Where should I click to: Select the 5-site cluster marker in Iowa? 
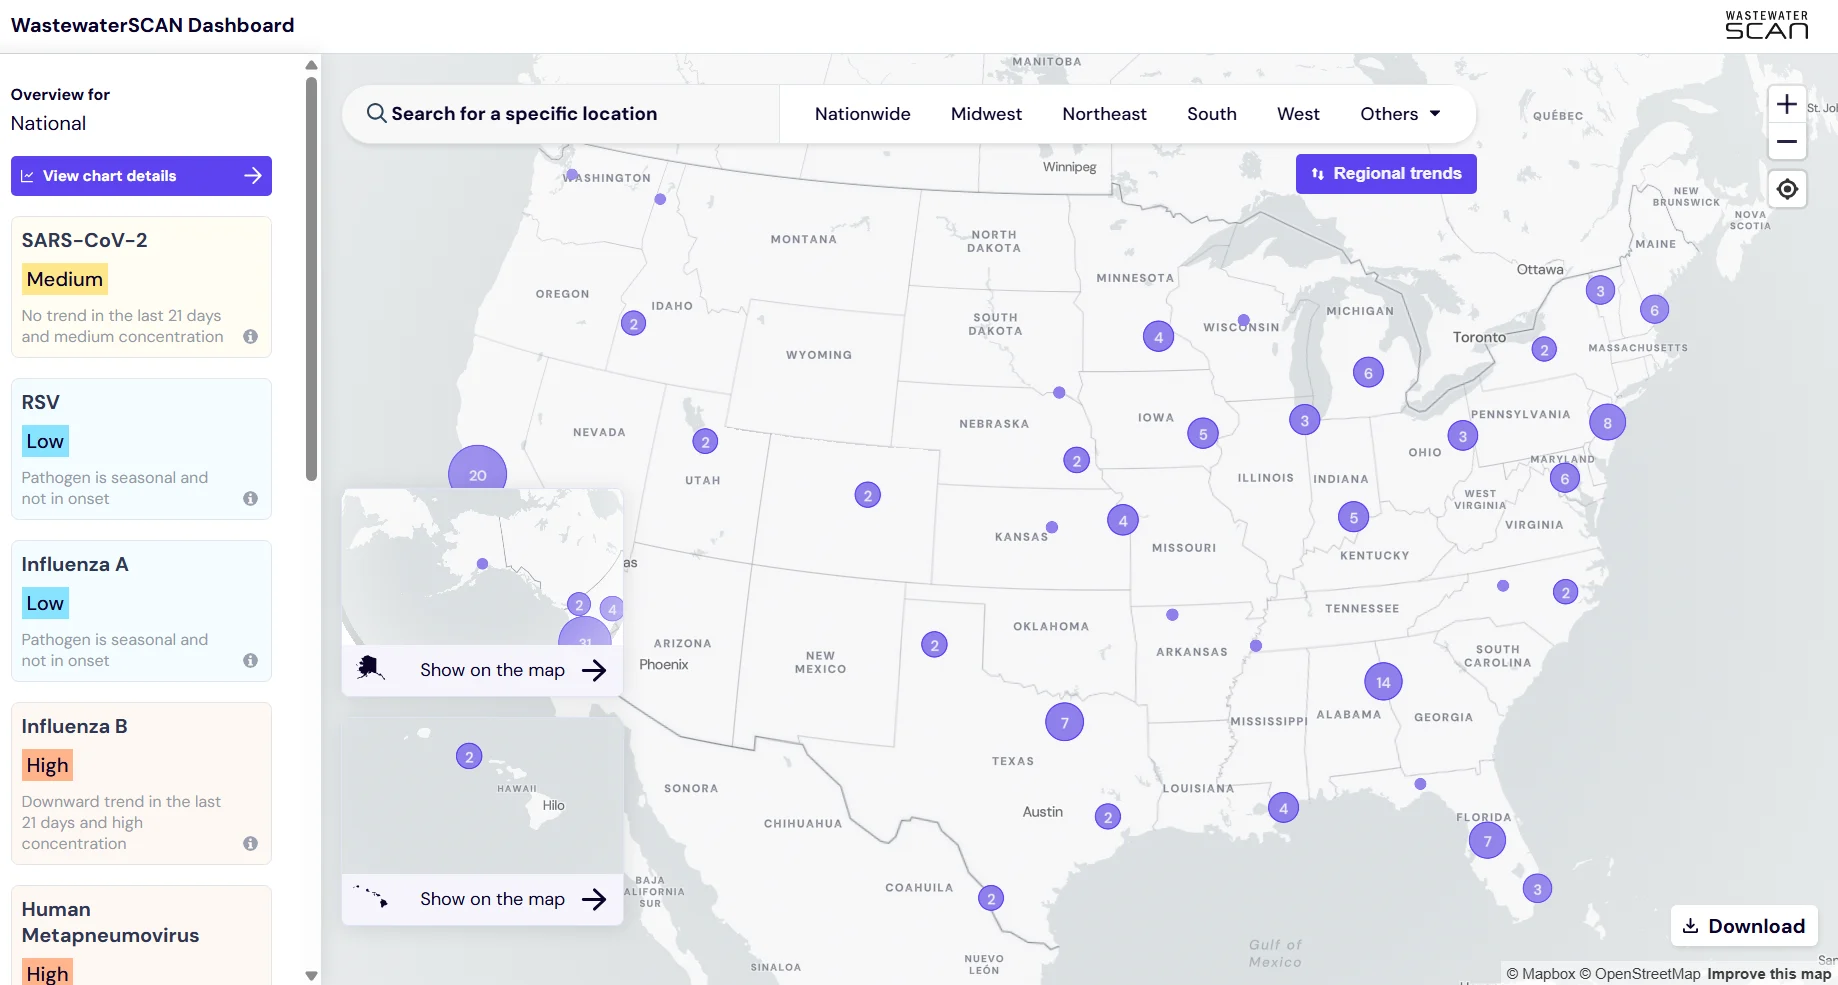[1203, 434]
